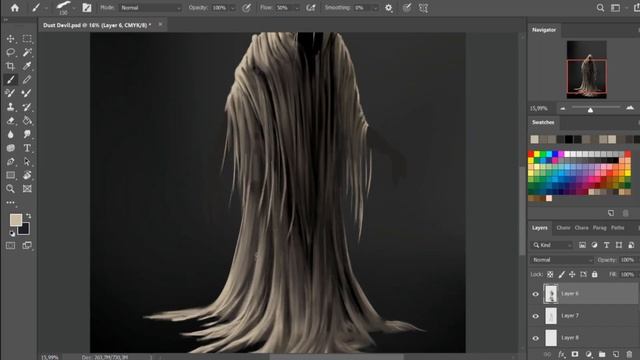This screenshot has height=360, width=640.
Task: Select the Zoom tool
Action: (x=11, y=189)
